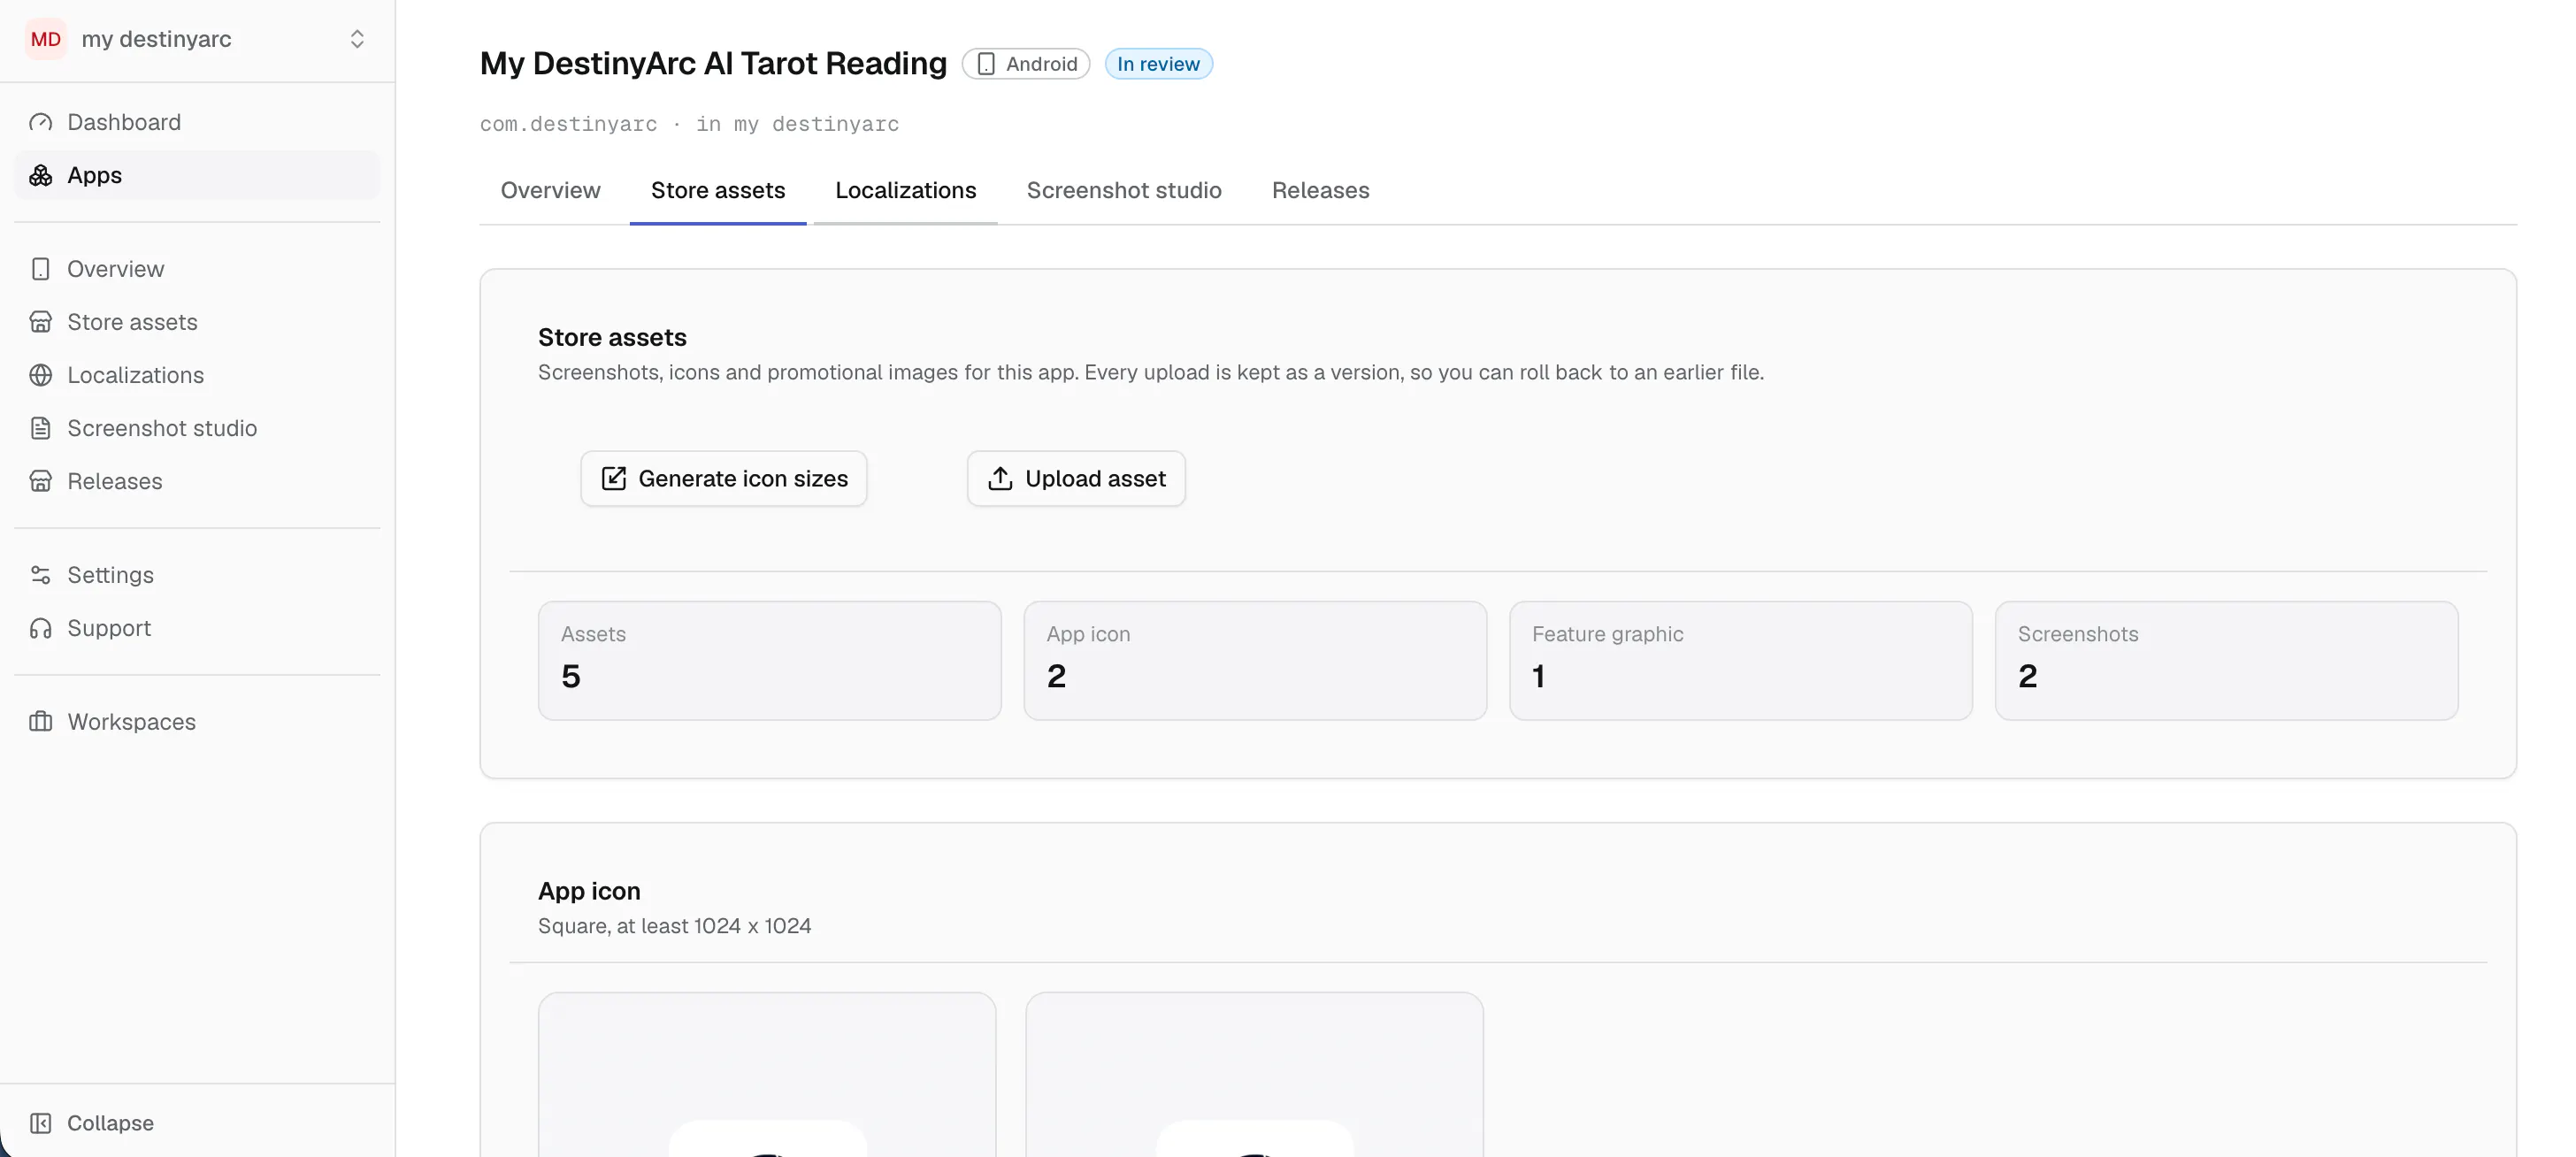This screenshot has width=2576, height=1157.
Task: Open Settings in the sidebar
Action: (197, 575)
